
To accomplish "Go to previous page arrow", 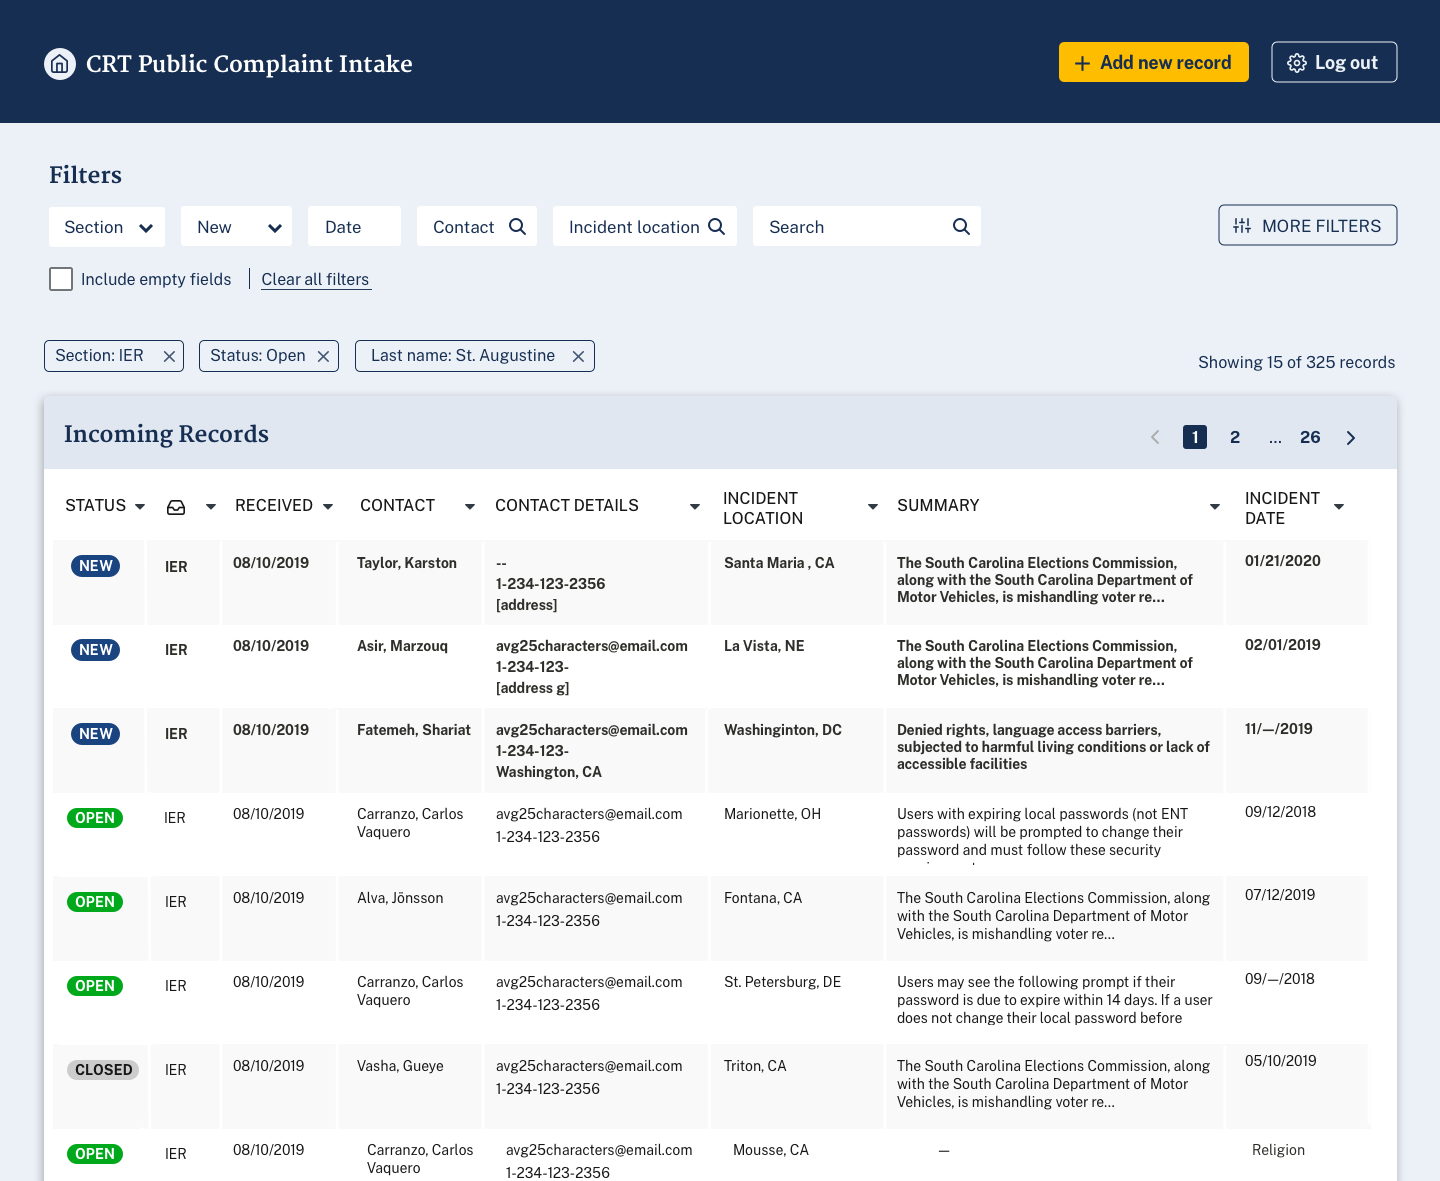I will click(1155, 437).
